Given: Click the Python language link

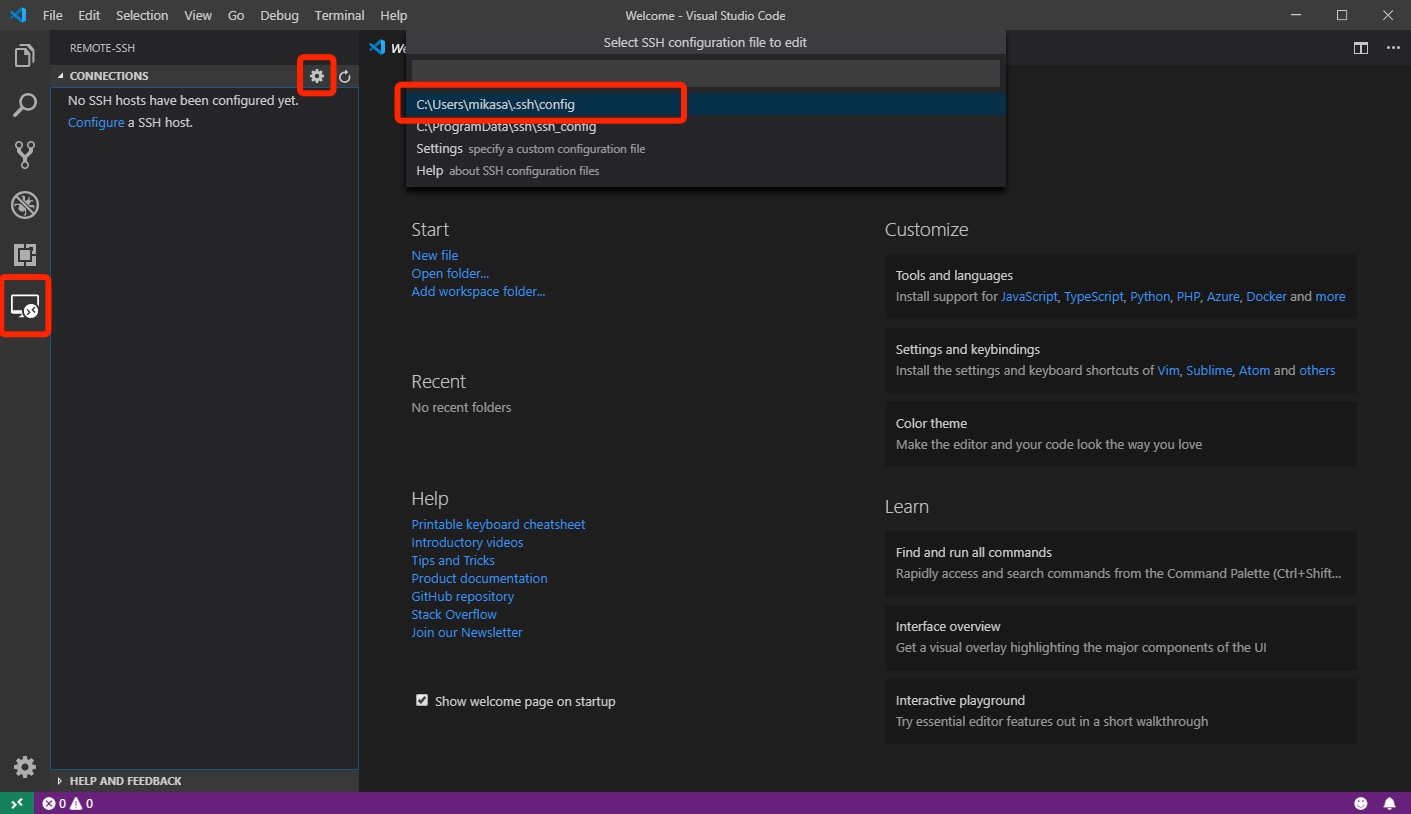Looking at the screenshot, I should (1150, 297).
